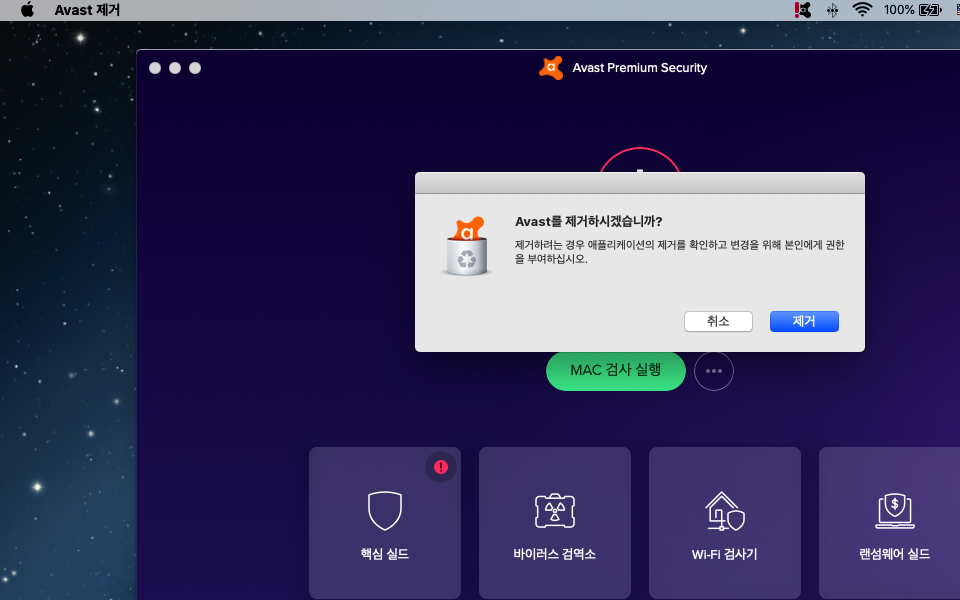The image size is (960, 600).
Task: Open the 핵심 실드 shield tile
Action: coord(384,522)
